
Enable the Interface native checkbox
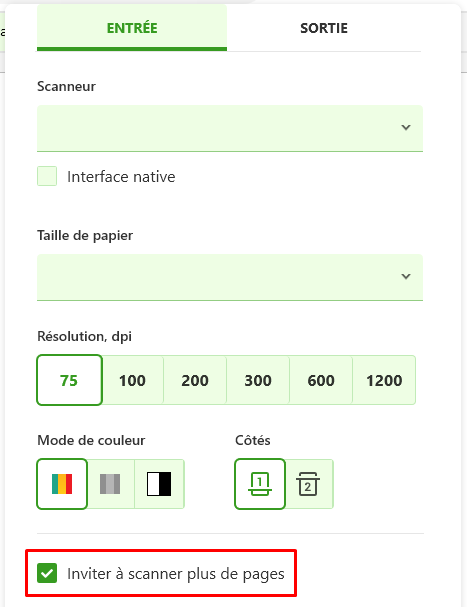coord(47,176)
